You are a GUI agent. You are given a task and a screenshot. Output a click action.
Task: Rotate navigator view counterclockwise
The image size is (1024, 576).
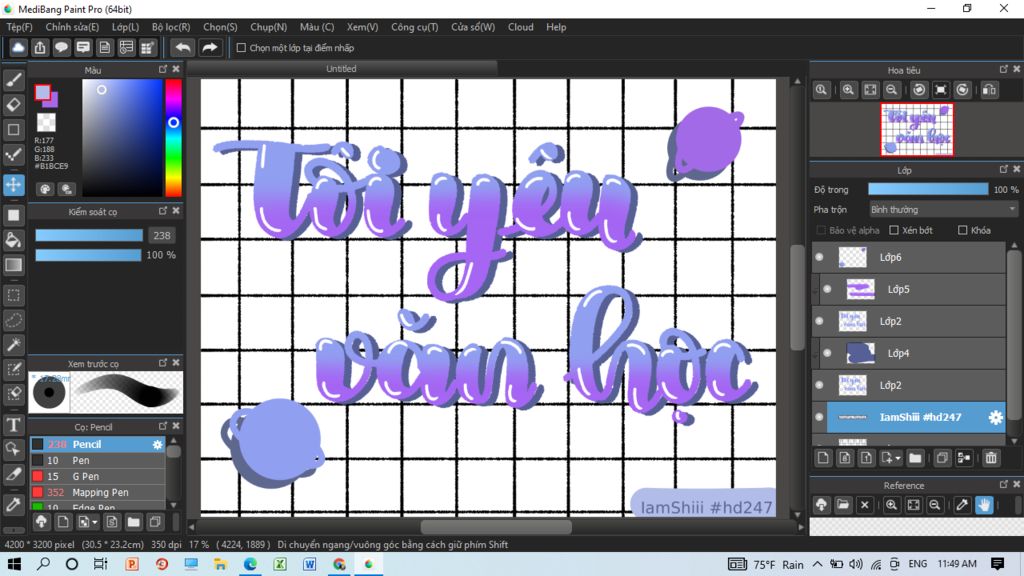tap(919, 90)
